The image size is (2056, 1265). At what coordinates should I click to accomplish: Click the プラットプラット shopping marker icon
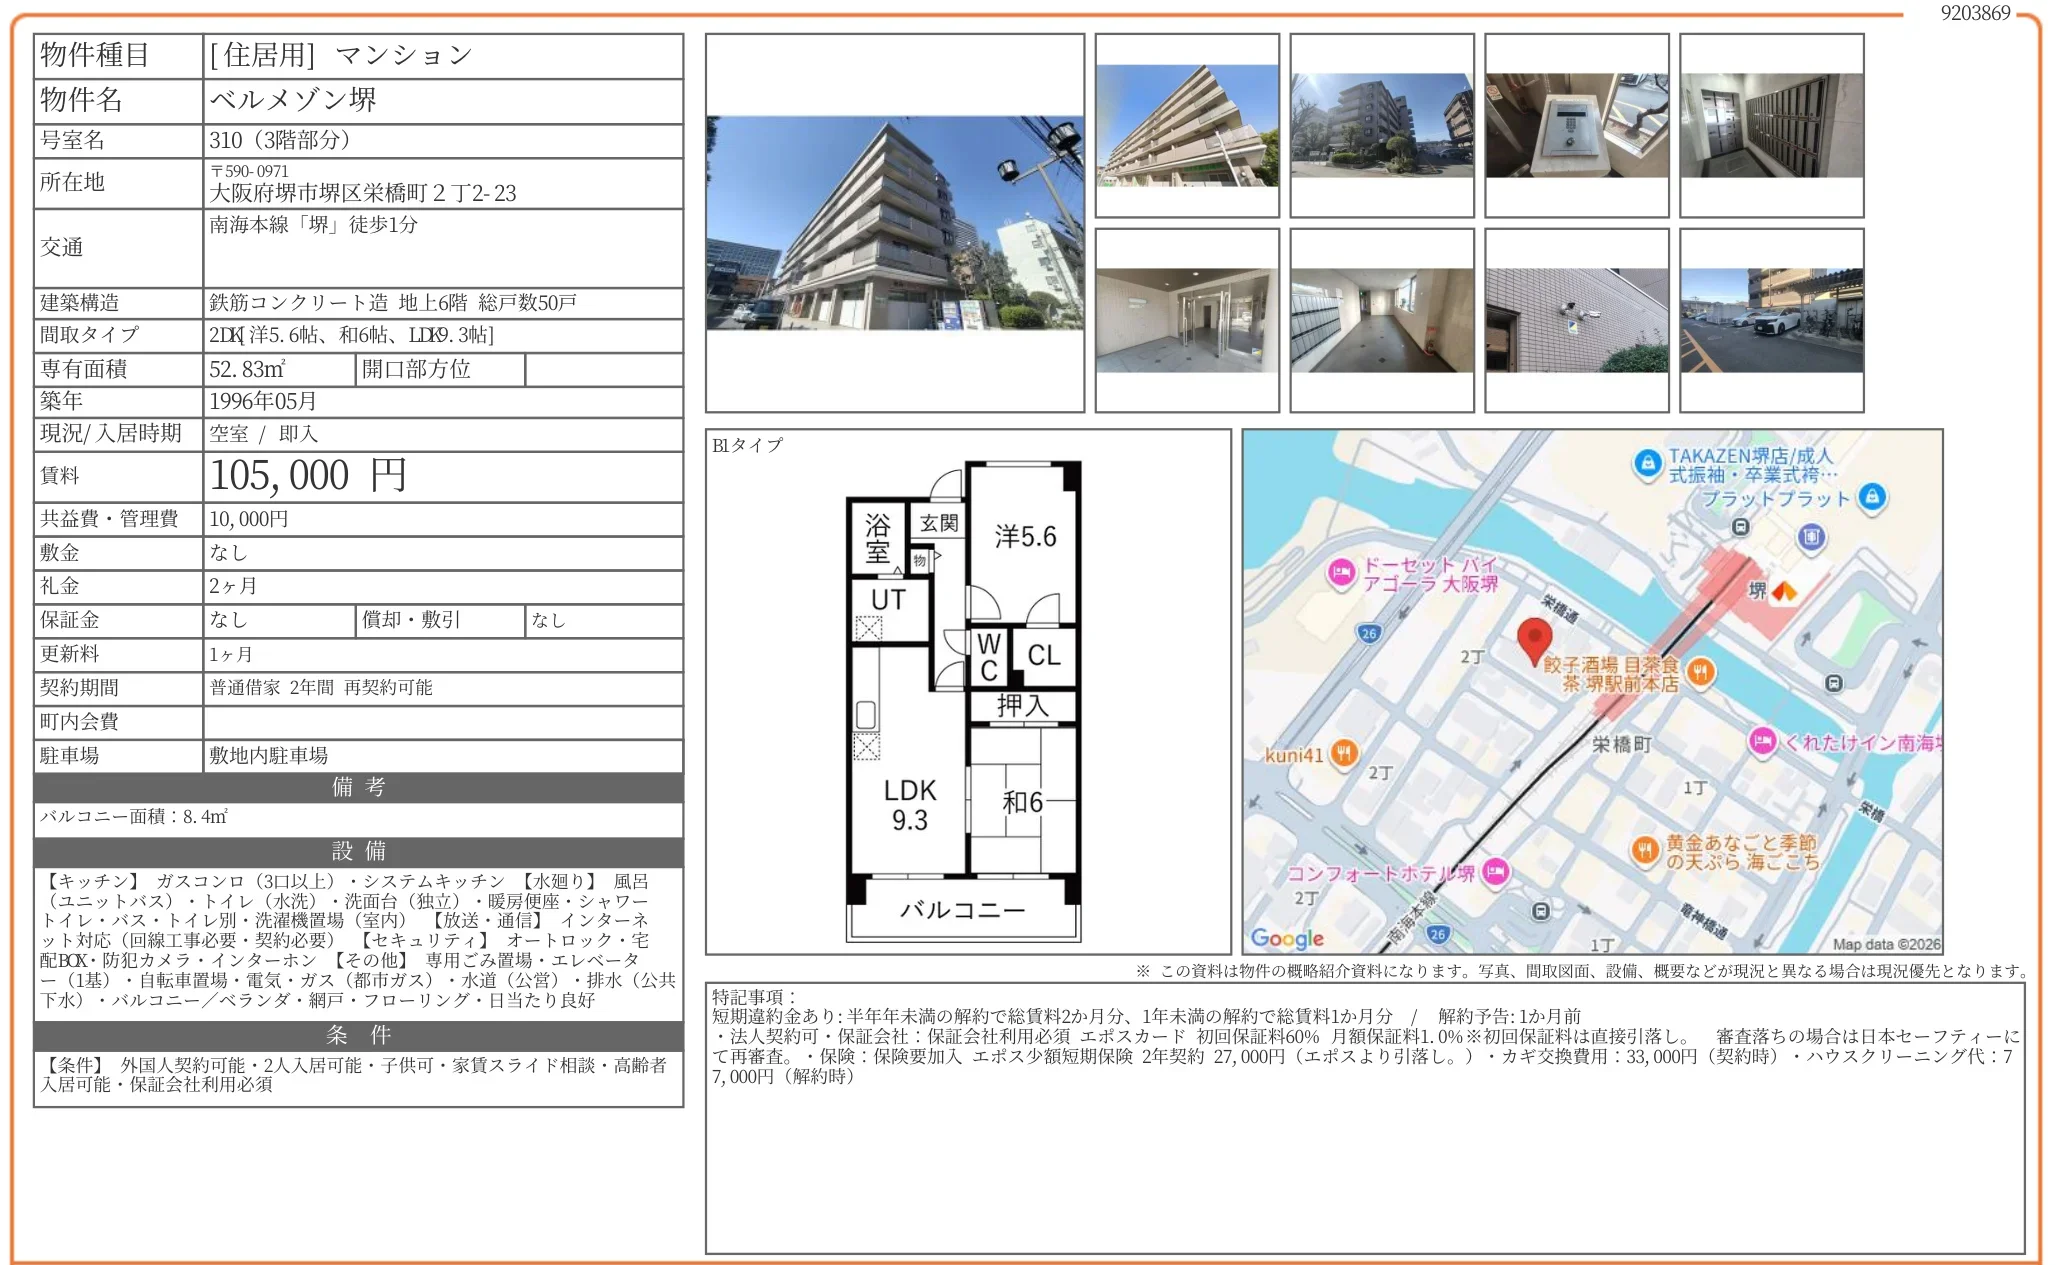pos(1872,496)
